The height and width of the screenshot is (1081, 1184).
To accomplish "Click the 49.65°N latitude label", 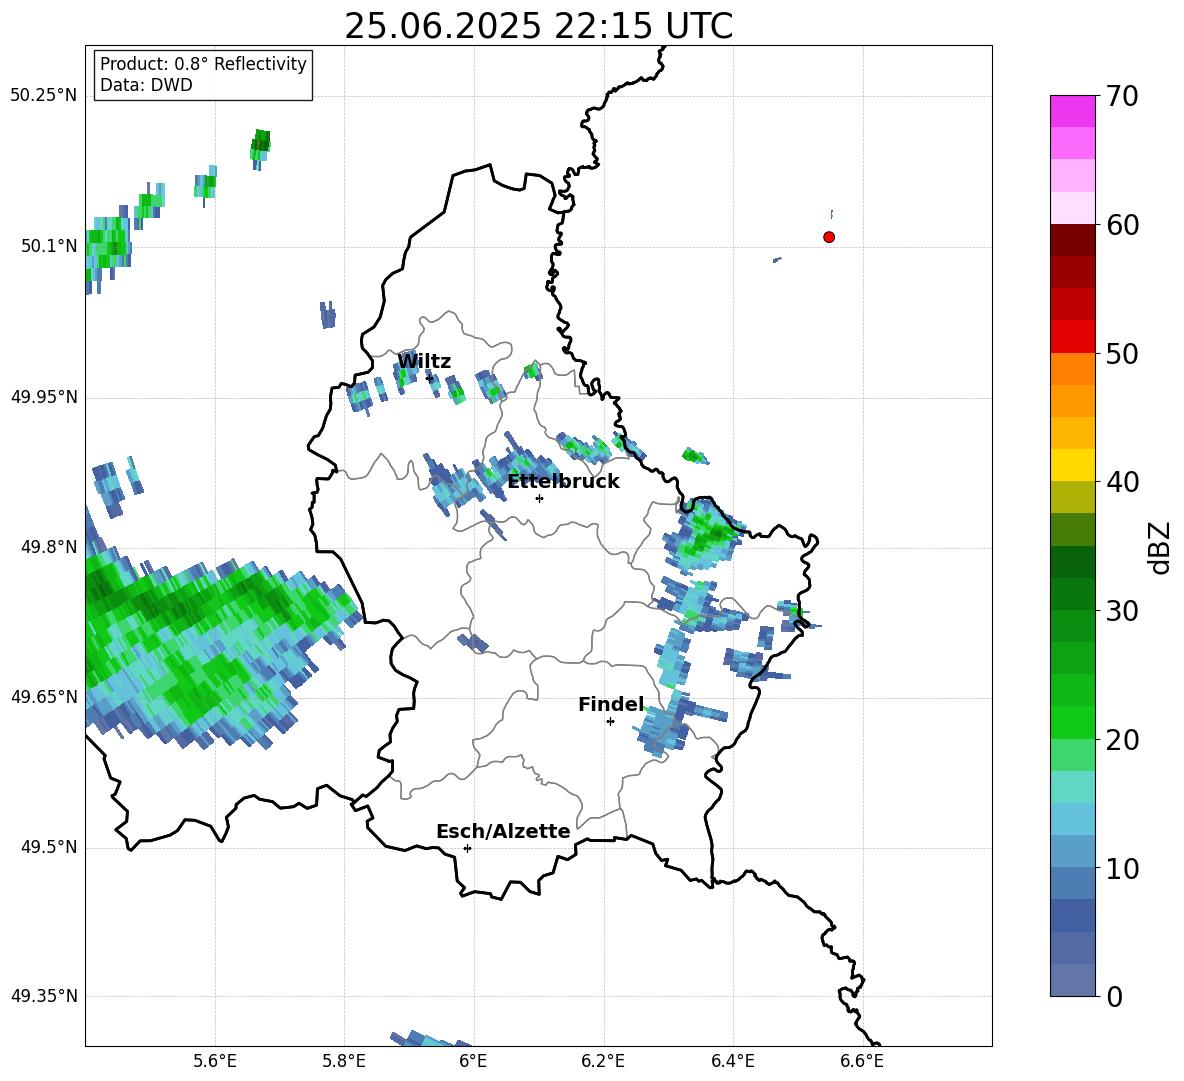I will click(x=44, y=696).
